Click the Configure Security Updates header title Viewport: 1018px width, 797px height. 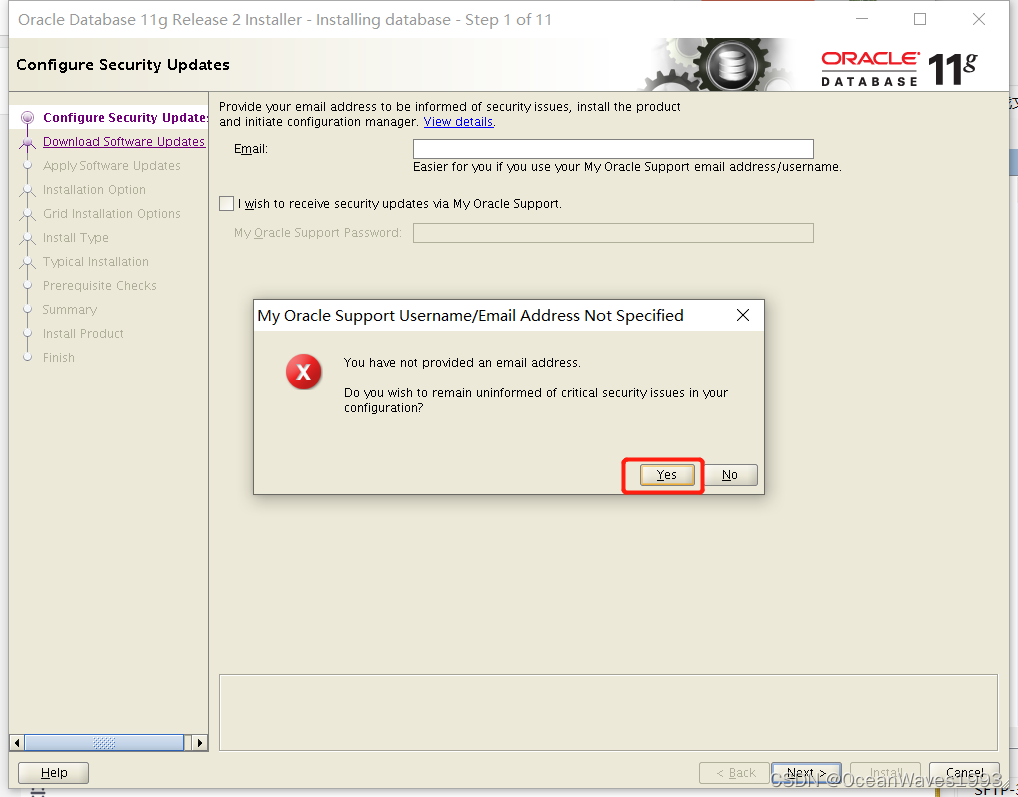(x=123, y=64)
